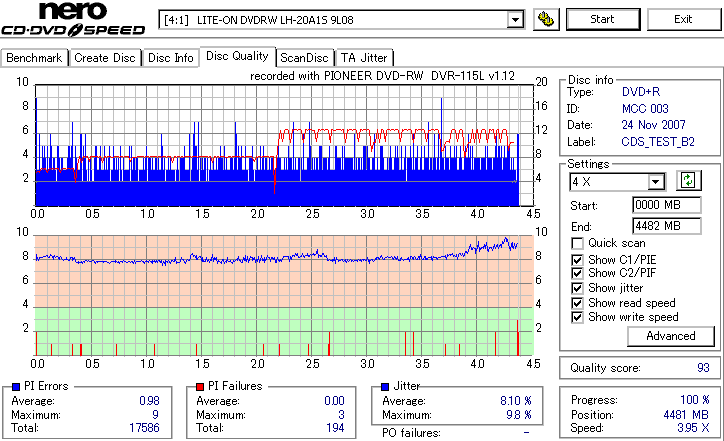Open the LITE-ON drive selection dropdown

coord(515,20)
